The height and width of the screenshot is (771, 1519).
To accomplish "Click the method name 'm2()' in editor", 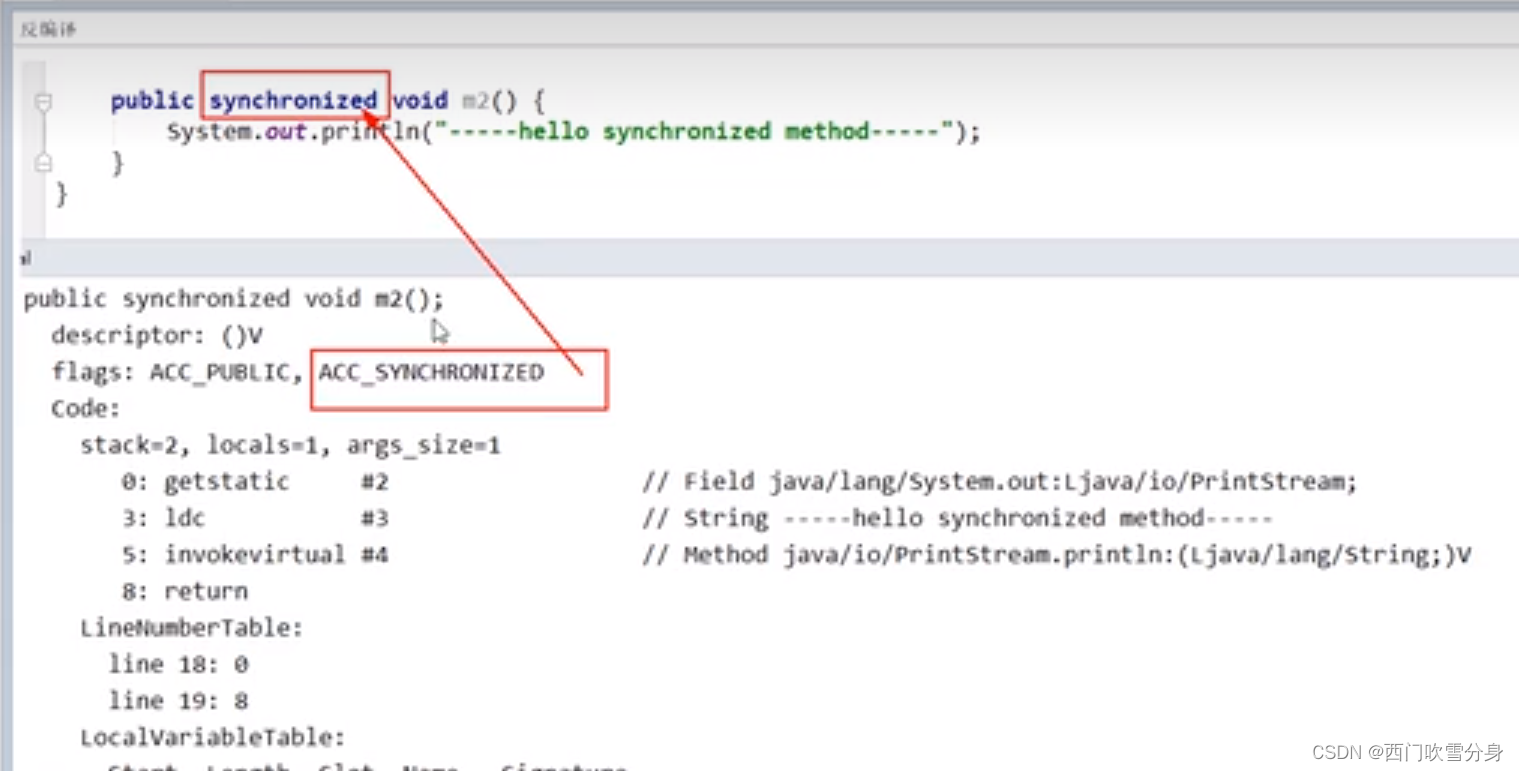I will coord(490,101).
